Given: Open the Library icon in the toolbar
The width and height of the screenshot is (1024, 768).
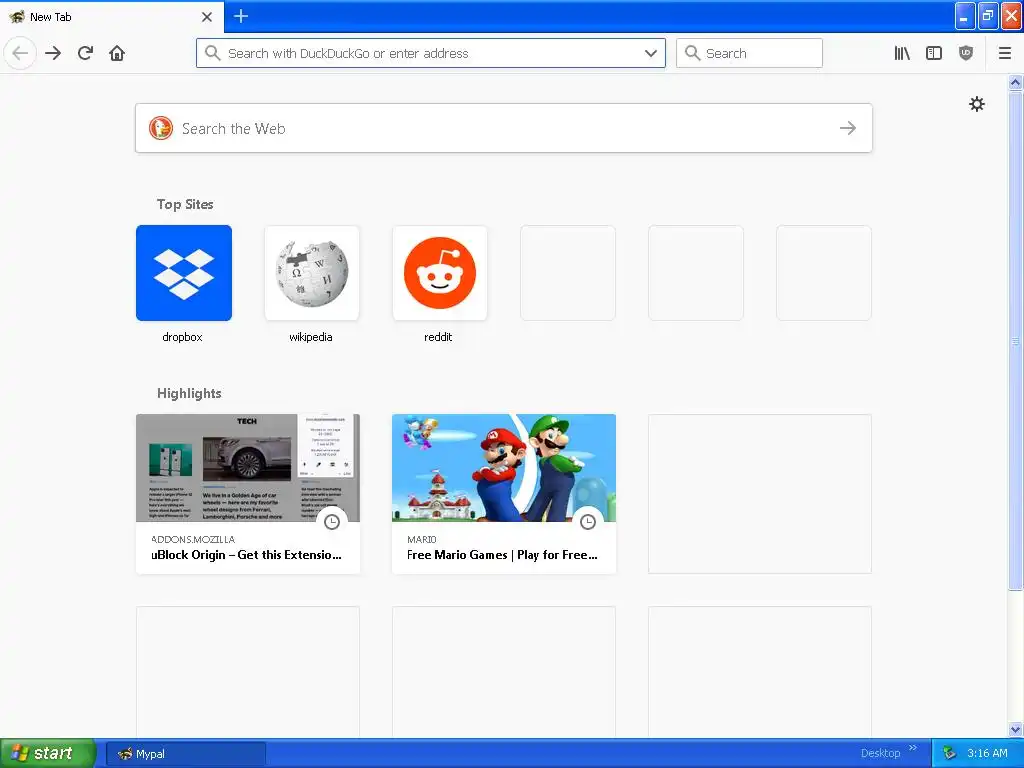Looking at the screenshot, I should click(x=902, y=53).
